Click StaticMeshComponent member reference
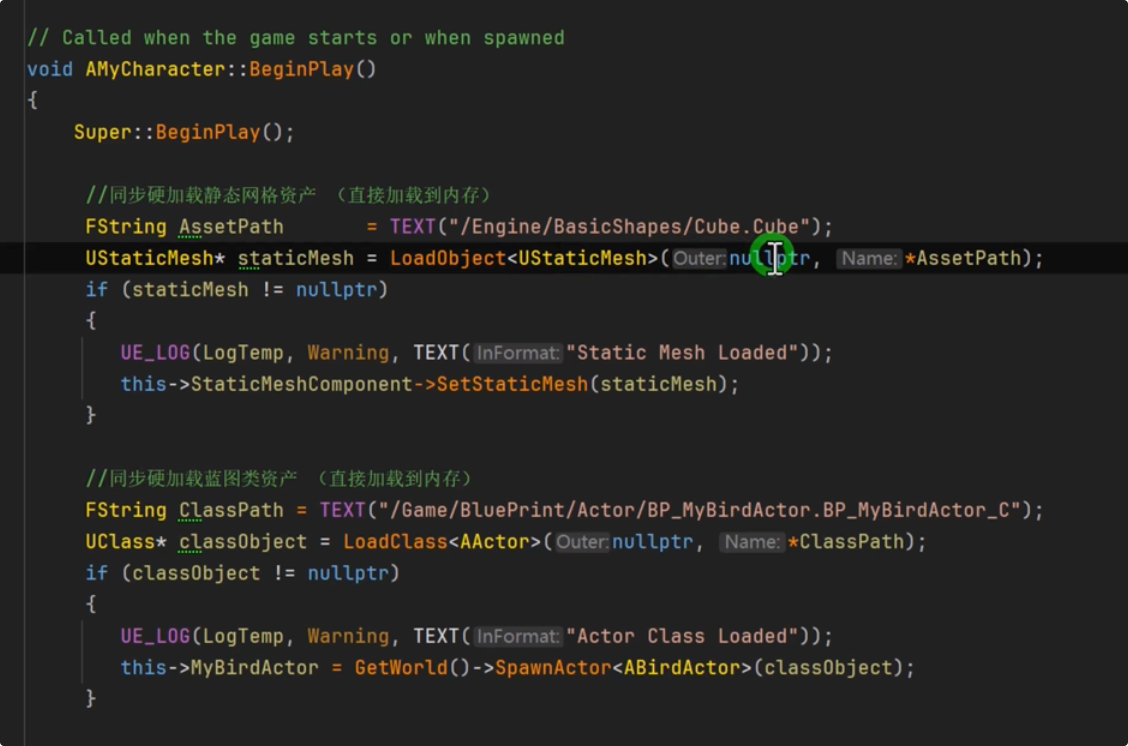 [x=301, y=384]
